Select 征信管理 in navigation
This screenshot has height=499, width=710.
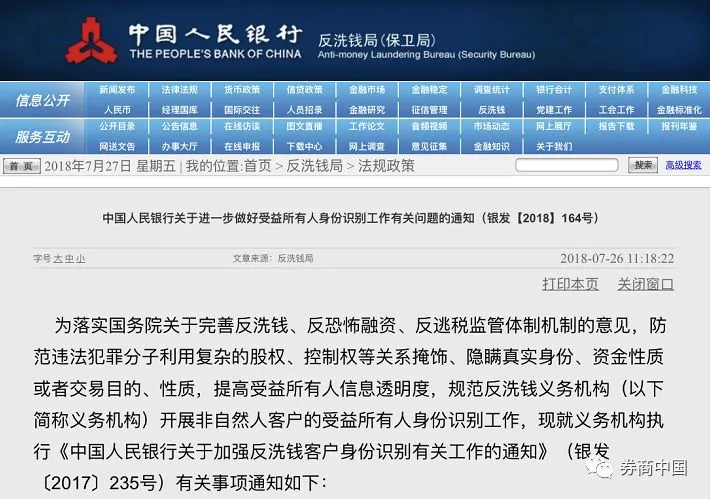tap(429, 110)
